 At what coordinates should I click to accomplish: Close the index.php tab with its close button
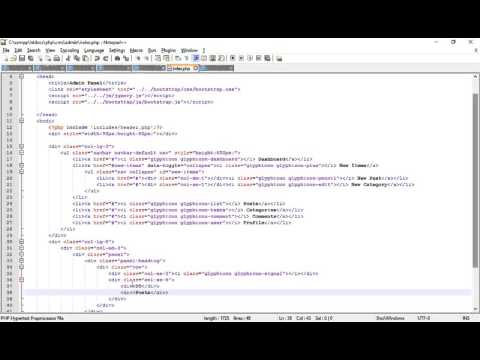coord(196,68)
